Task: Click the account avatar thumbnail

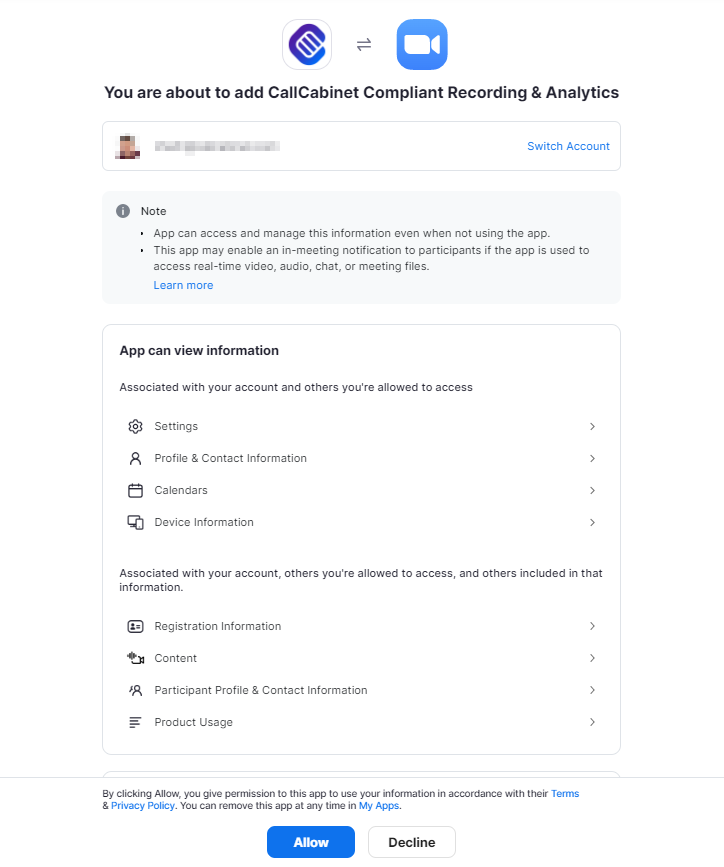Action: (x=129, y=146)
